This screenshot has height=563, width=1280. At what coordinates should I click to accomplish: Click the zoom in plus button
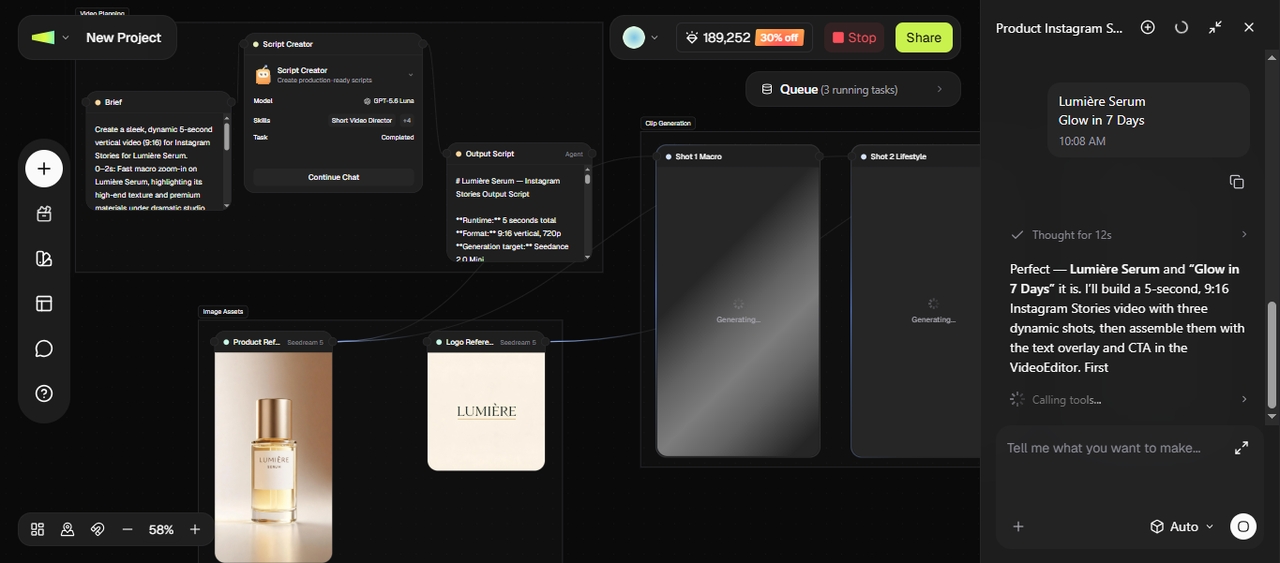195,530
